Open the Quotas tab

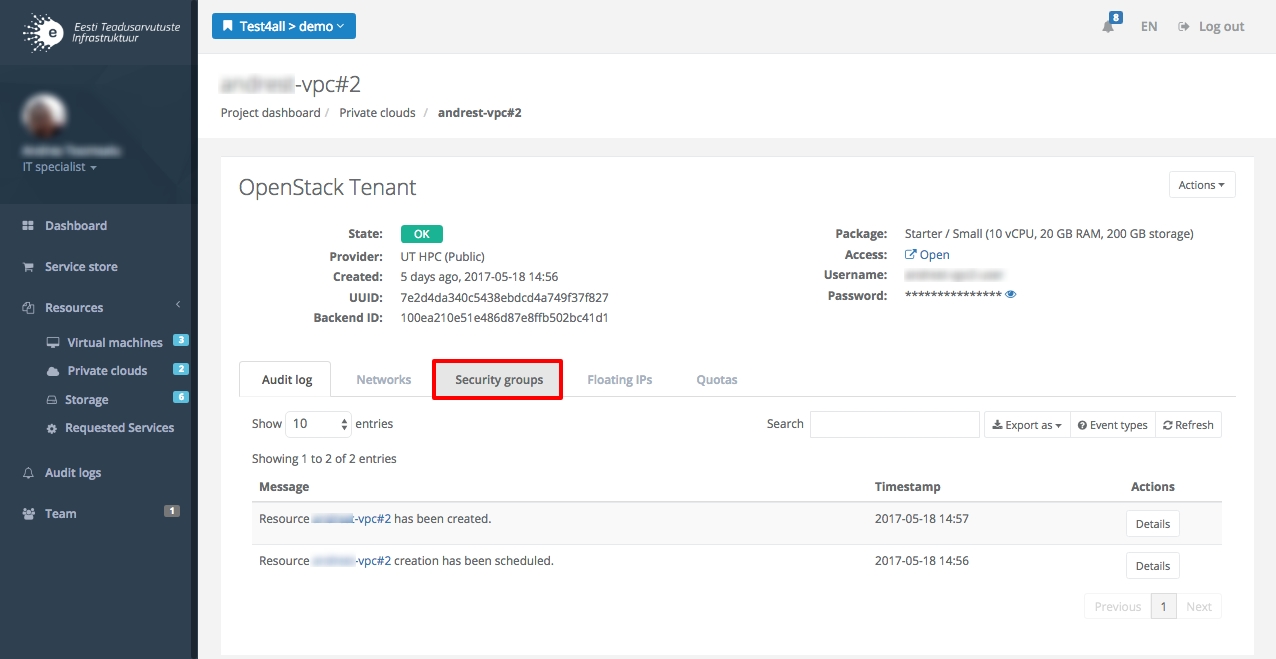click(x=717, y=380)
